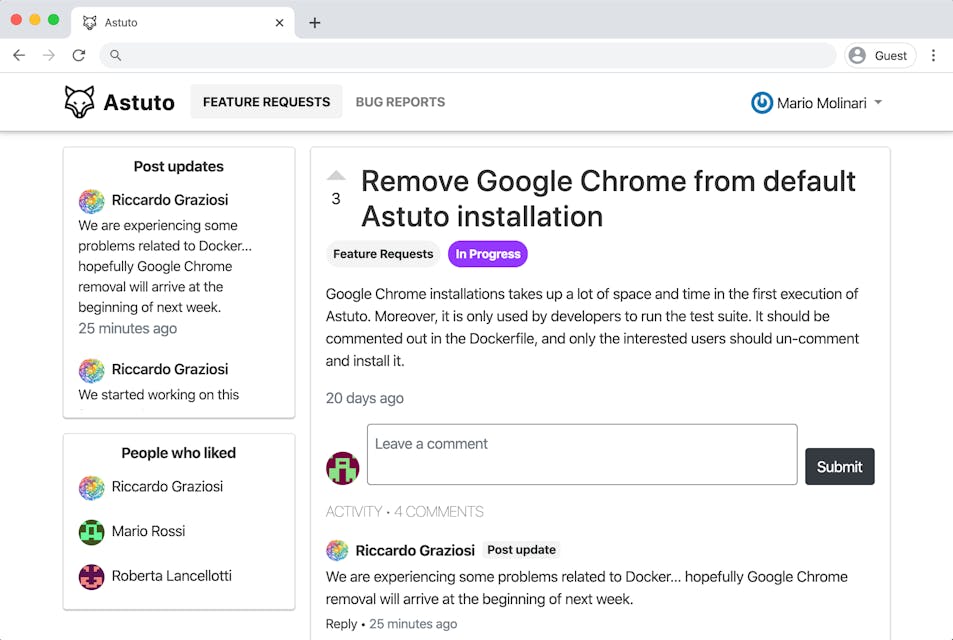Close the Astuto browser tab
The width and height of the screenshot is (953, 640).
coord(279,22)
